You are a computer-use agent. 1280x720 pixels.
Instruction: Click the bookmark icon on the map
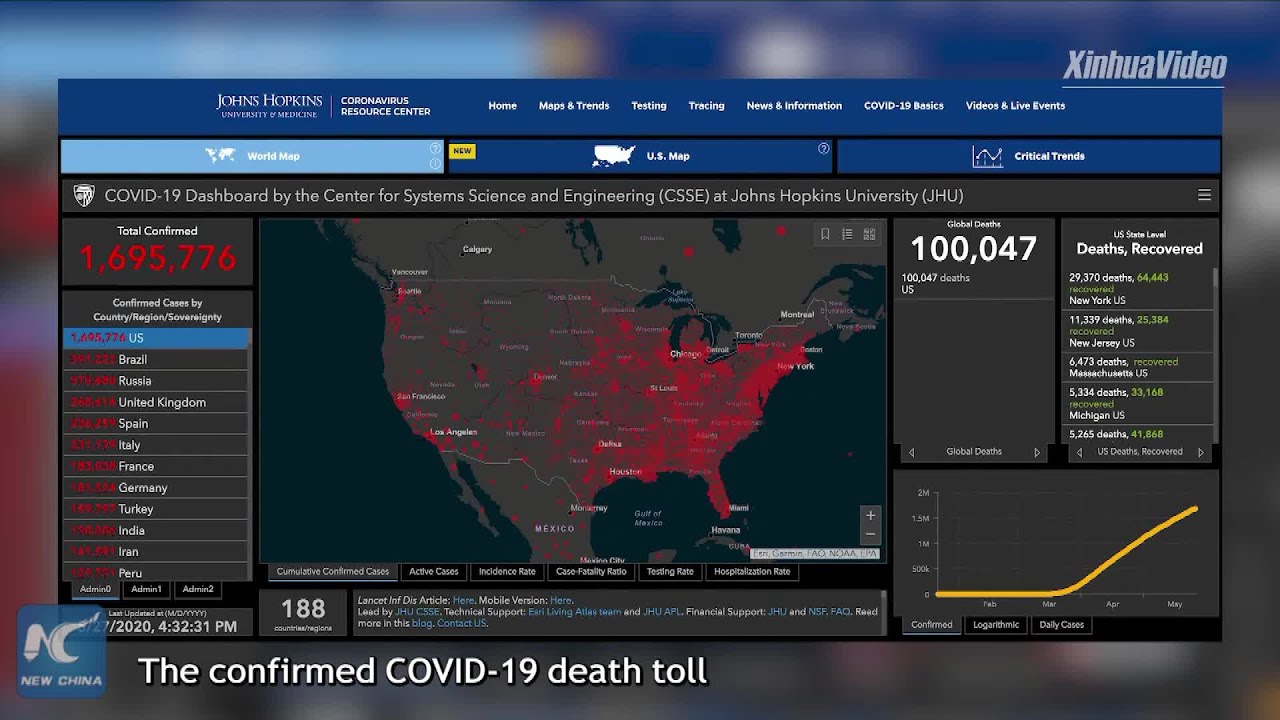[825, 234]
